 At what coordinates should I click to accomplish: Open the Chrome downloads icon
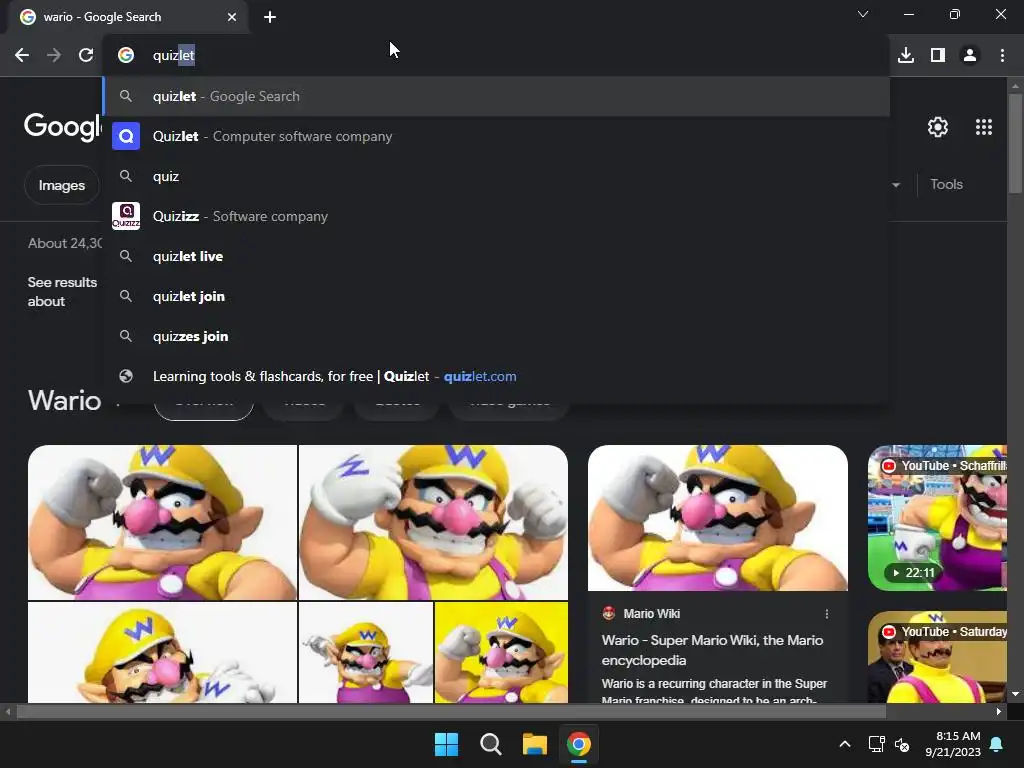pyautogui.click(x=906, y=56)
